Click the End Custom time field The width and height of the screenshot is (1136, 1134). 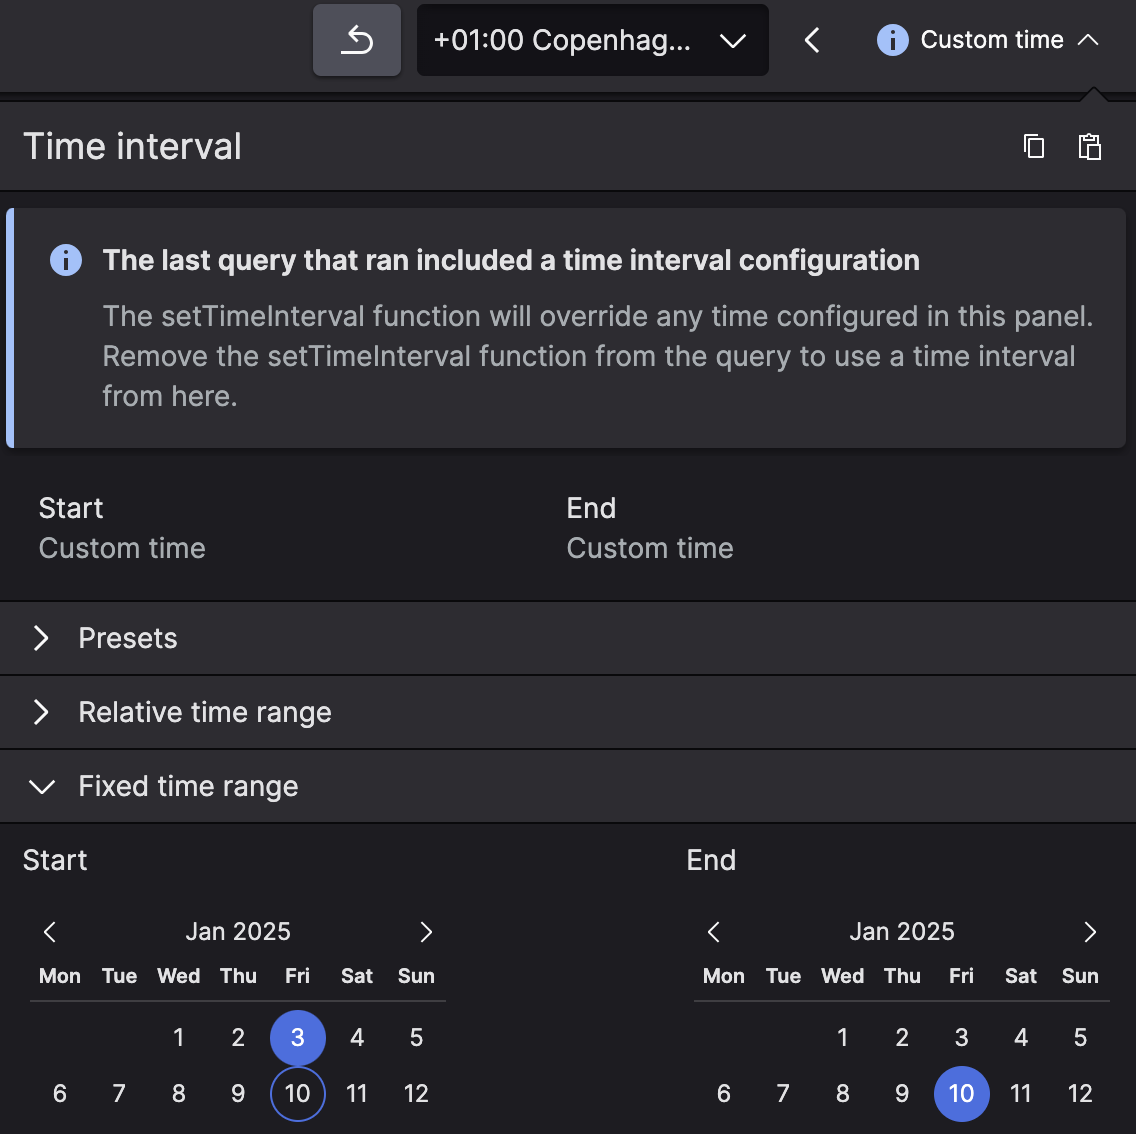click(650, 548)
